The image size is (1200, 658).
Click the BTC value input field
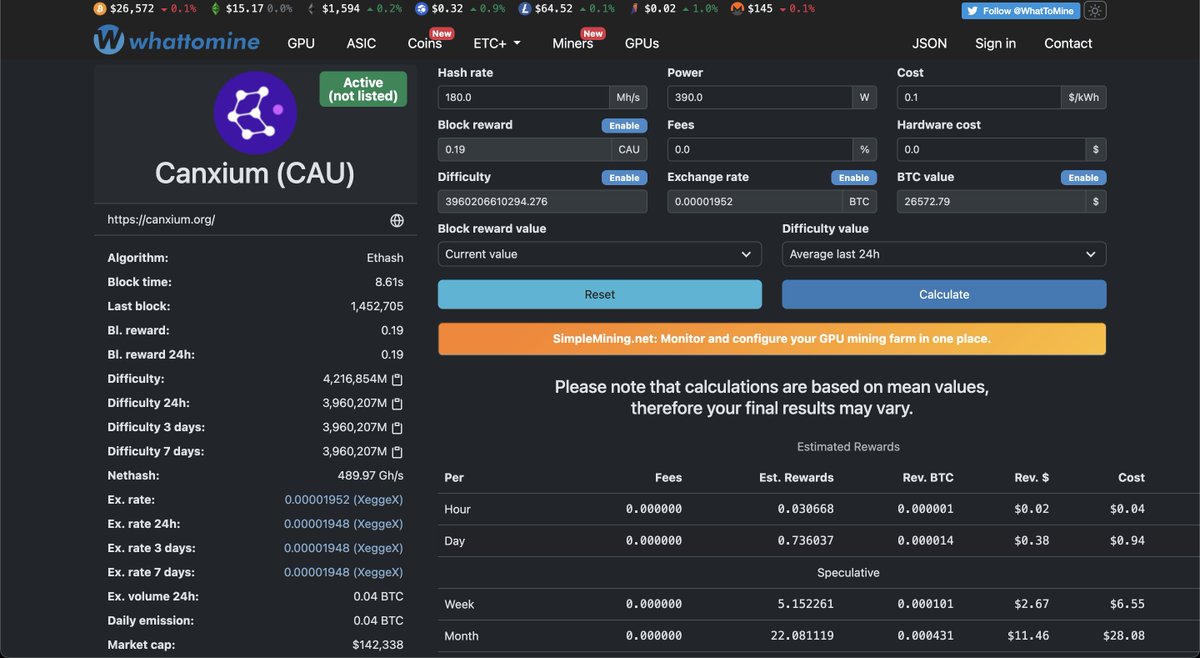tap(991, 202)
